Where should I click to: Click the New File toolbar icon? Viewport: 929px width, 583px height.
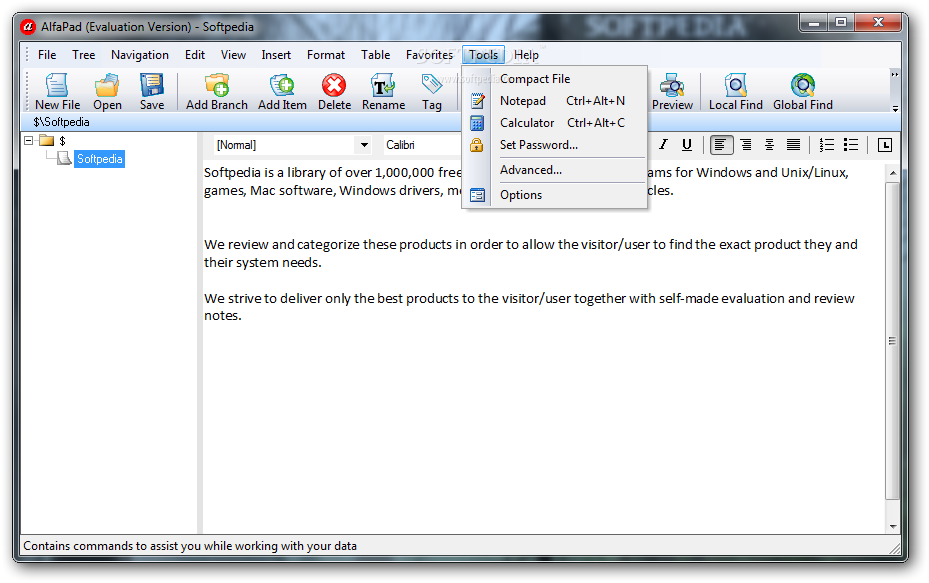pyautogui.click(x=57, y=91)
